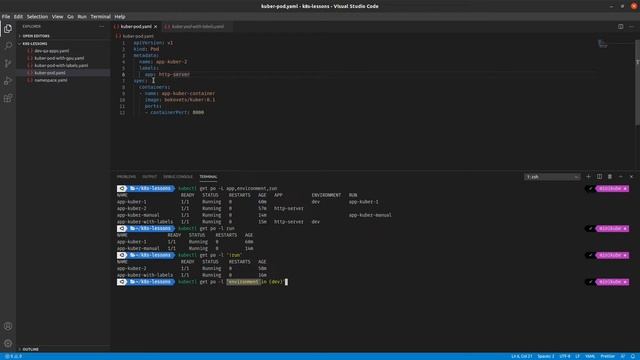Open the Run and Debug view
The image size is (640, 360).
pos(8,81)
